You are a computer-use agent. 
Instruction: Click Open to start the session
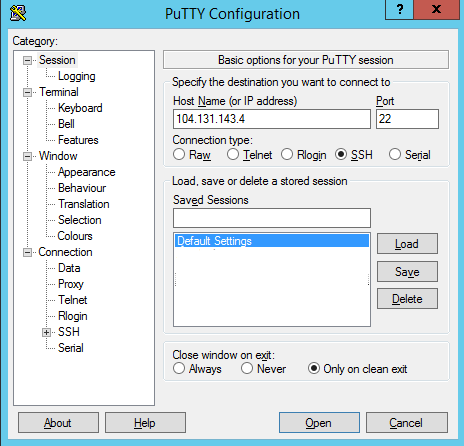(319, 423)
